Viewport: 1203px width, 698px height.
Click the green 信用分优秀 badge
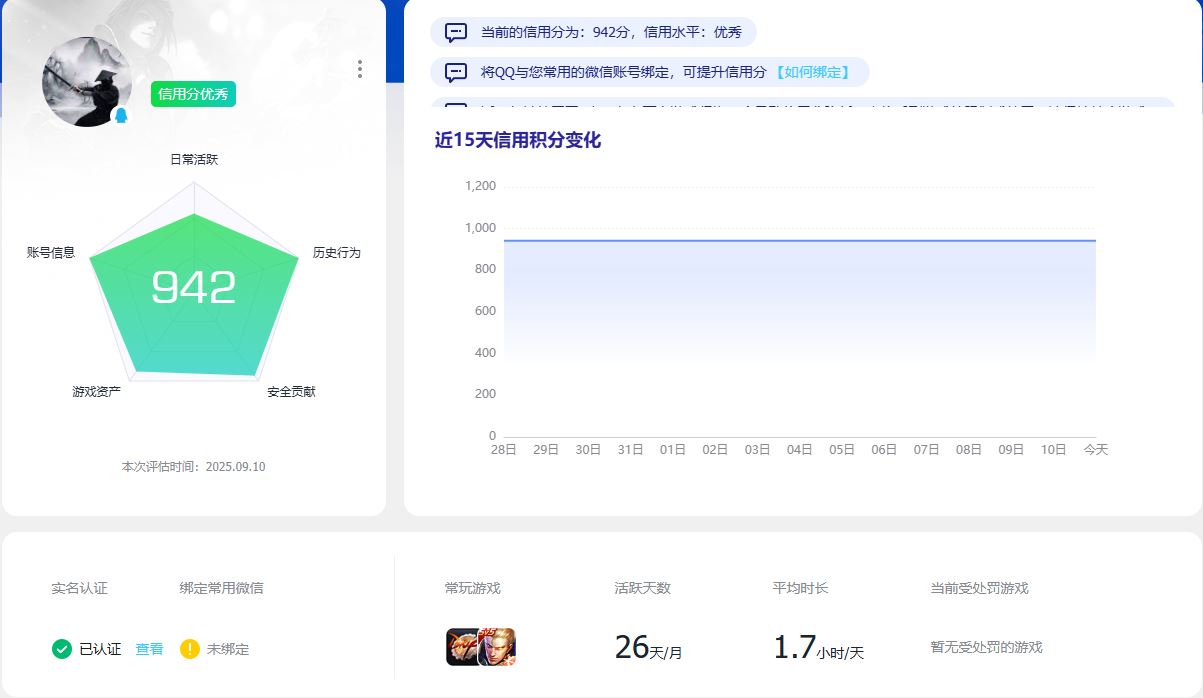click(194, 94)
